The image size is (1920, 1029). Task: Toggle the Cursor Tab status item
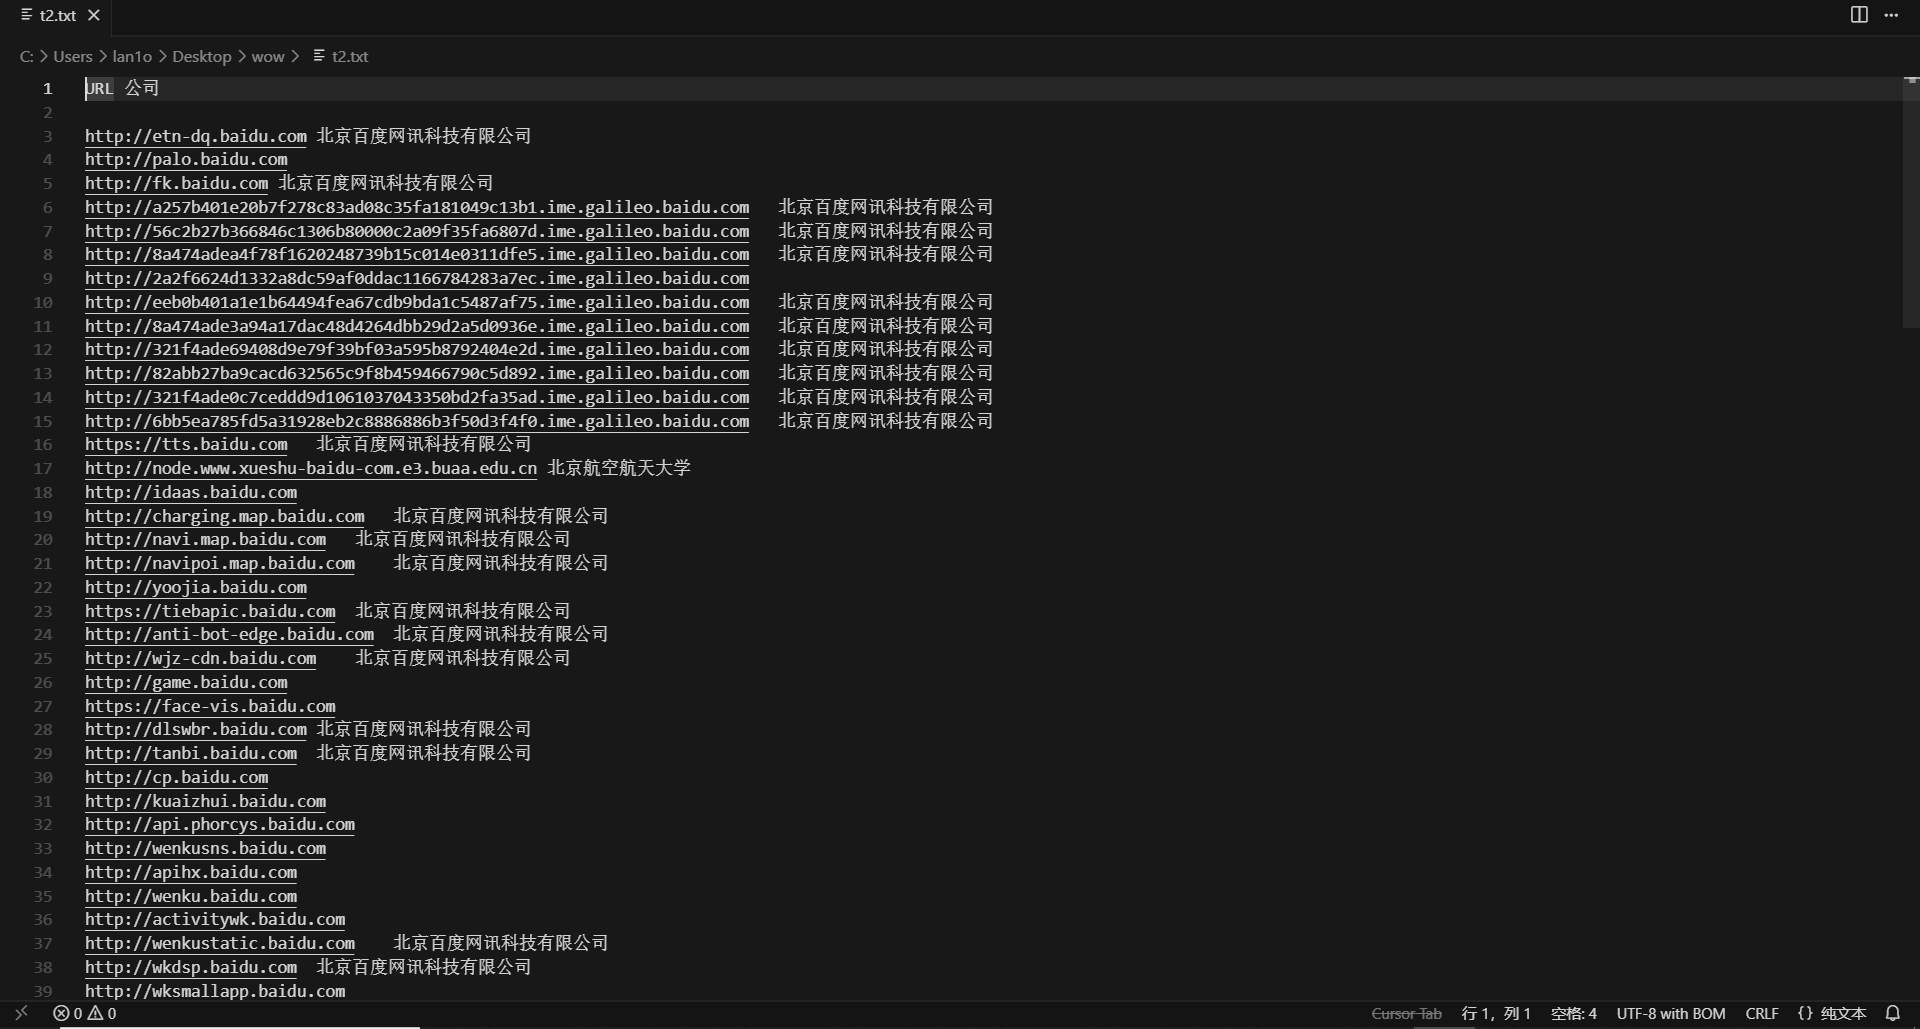tap(1406, 1013)
